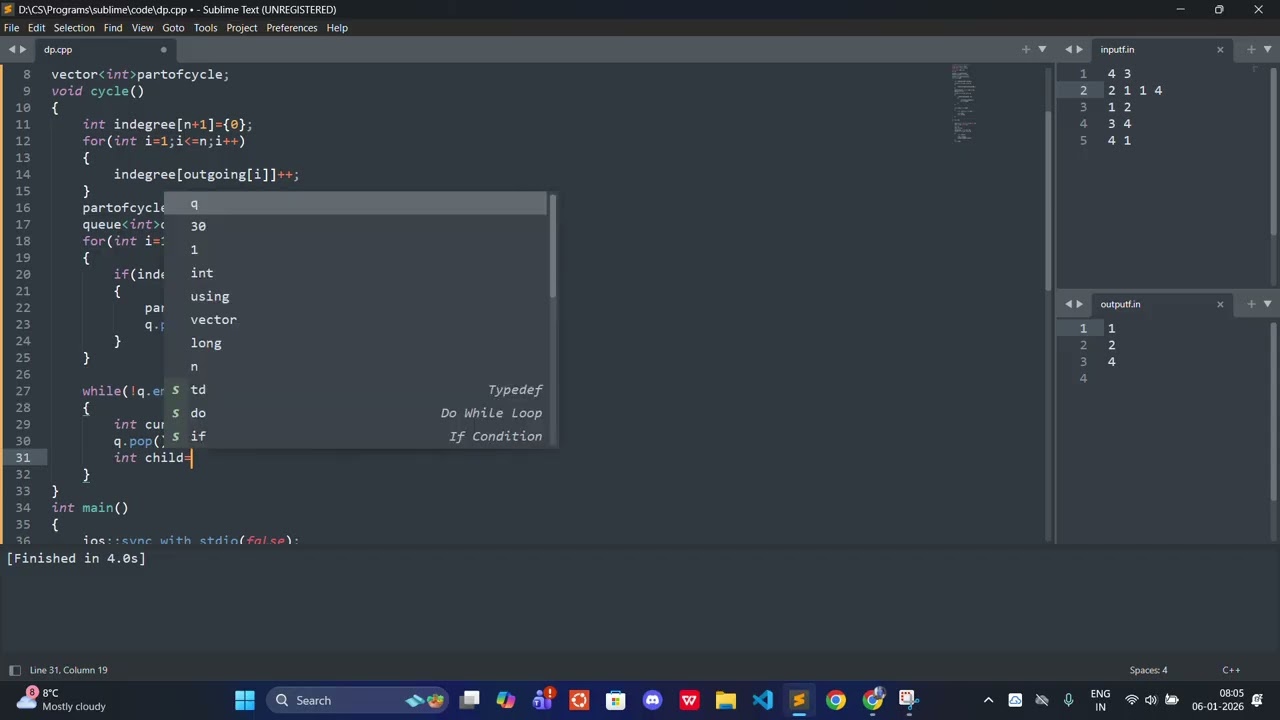Select the outputf.in tab
The image size is (1280, 720).
tap(1161, 304)
